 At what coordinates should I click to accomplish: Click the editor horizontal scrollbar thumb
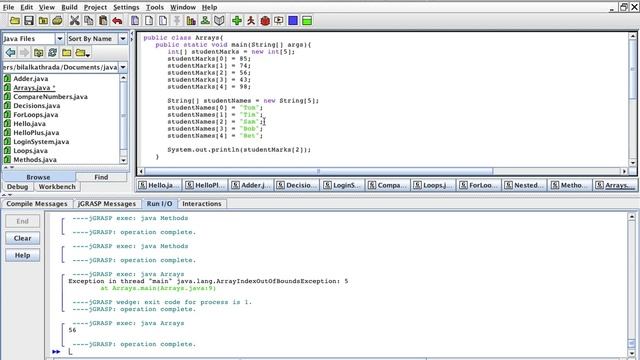click(x=319, y=171)
